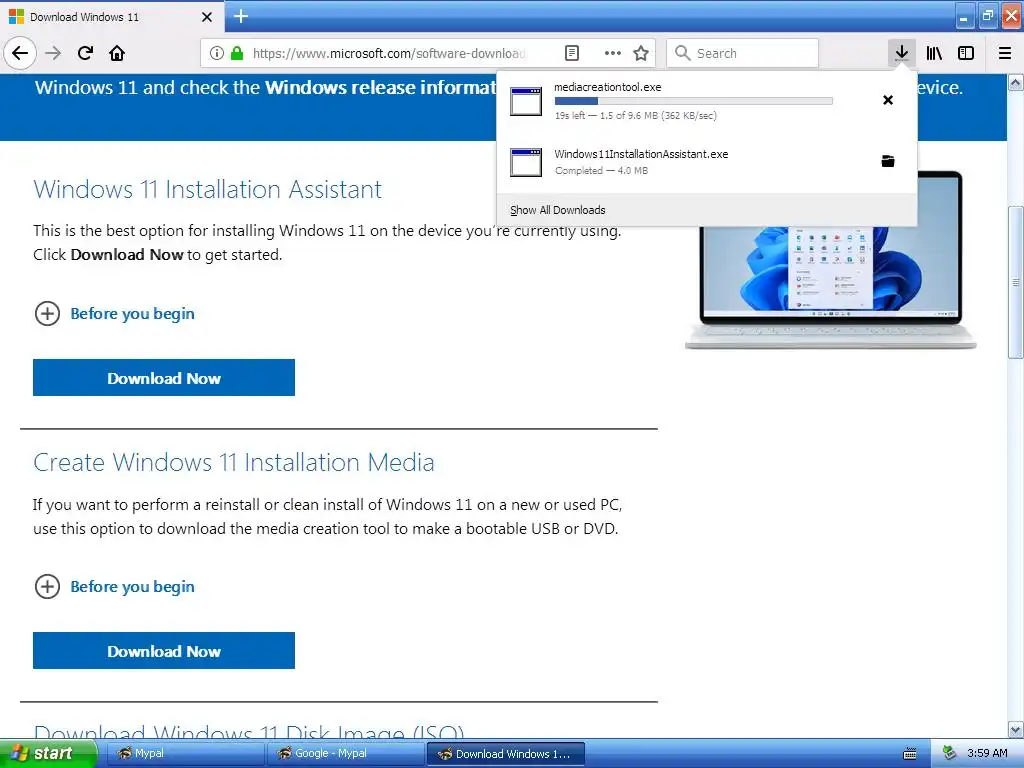Click Download Now for Installation Media
1024x768 pixels.
pyautogui.click(x=164, y=650)
